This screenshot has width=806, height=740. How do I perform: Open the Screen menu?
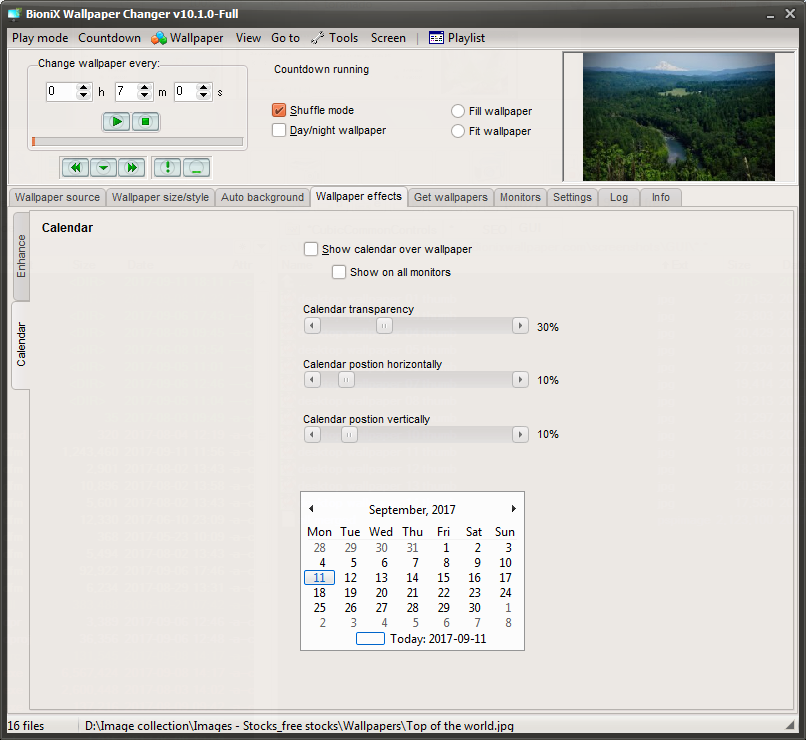coord(388,38)
